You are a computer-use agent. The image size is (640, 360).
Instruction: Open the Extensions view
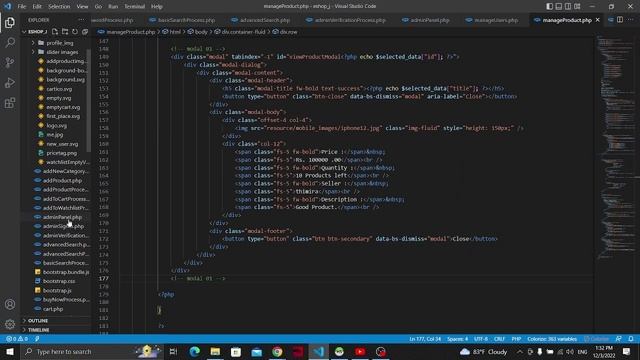[x=10, y=102]
